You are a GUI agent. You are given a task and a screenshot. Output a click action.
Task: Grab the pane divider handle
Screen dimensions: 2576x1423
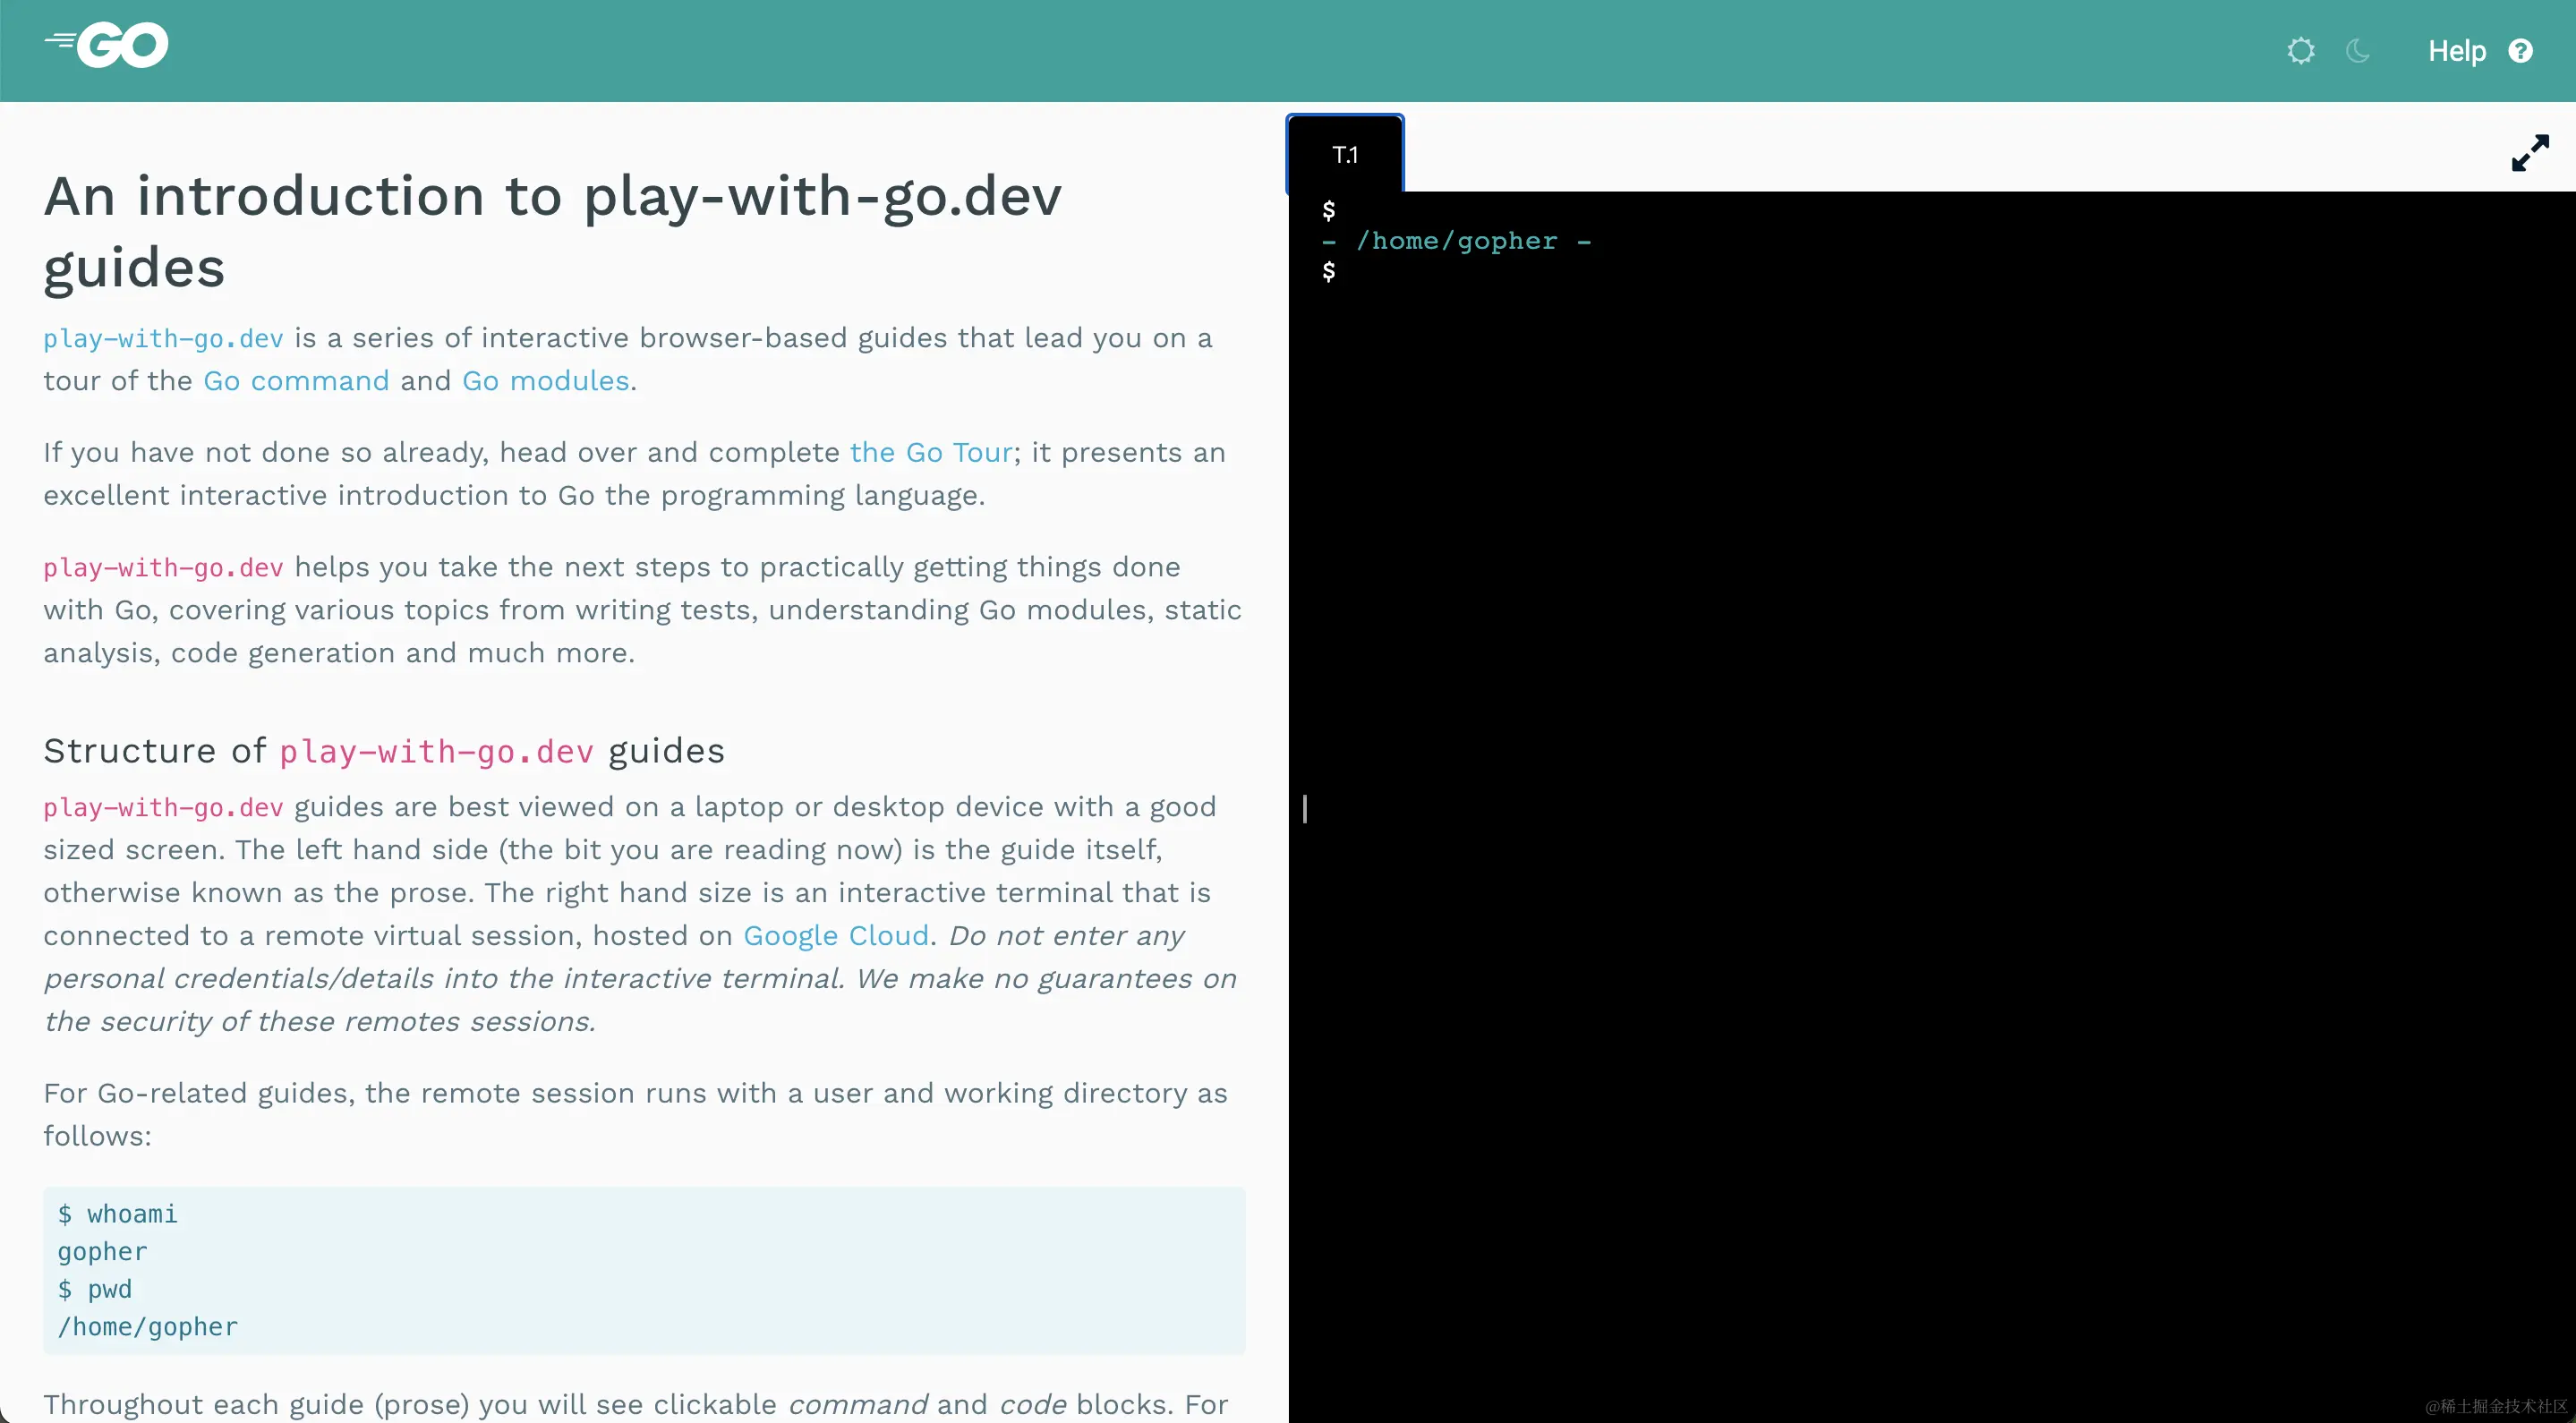(1304, 808)
